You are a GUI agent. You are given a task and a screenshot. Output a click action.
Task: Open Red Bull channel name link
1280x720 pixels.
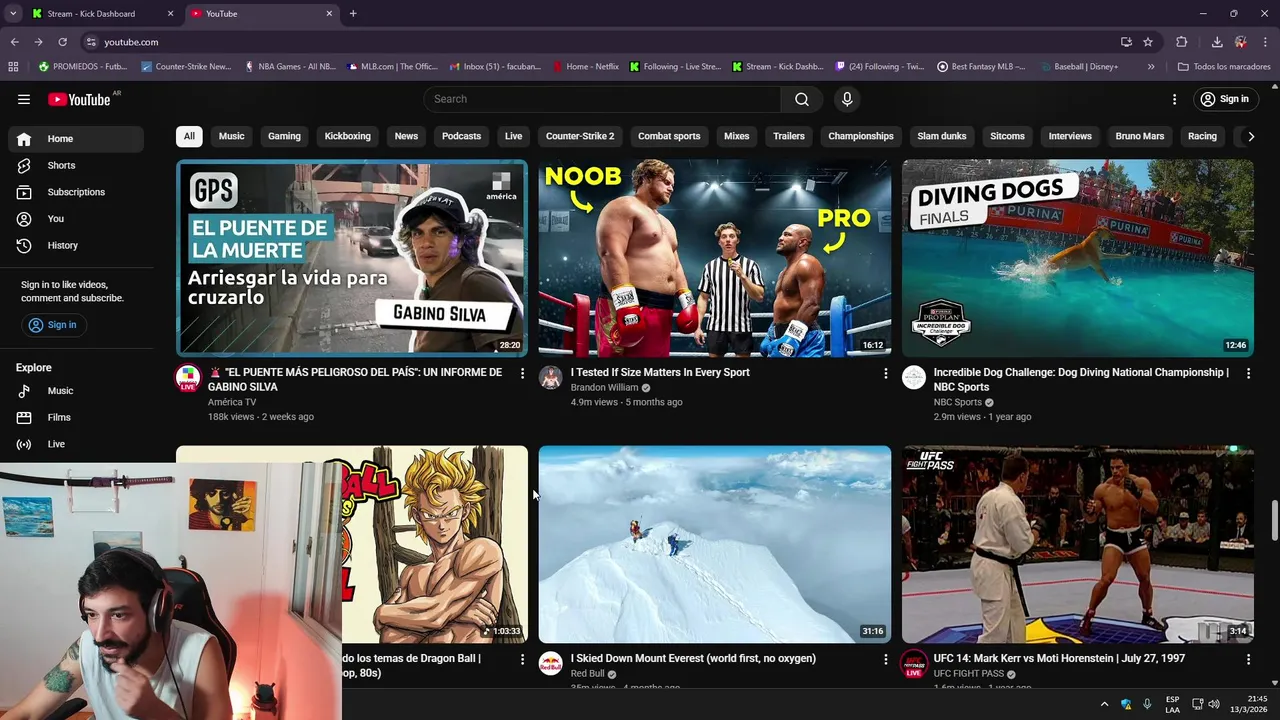(588, 673)
